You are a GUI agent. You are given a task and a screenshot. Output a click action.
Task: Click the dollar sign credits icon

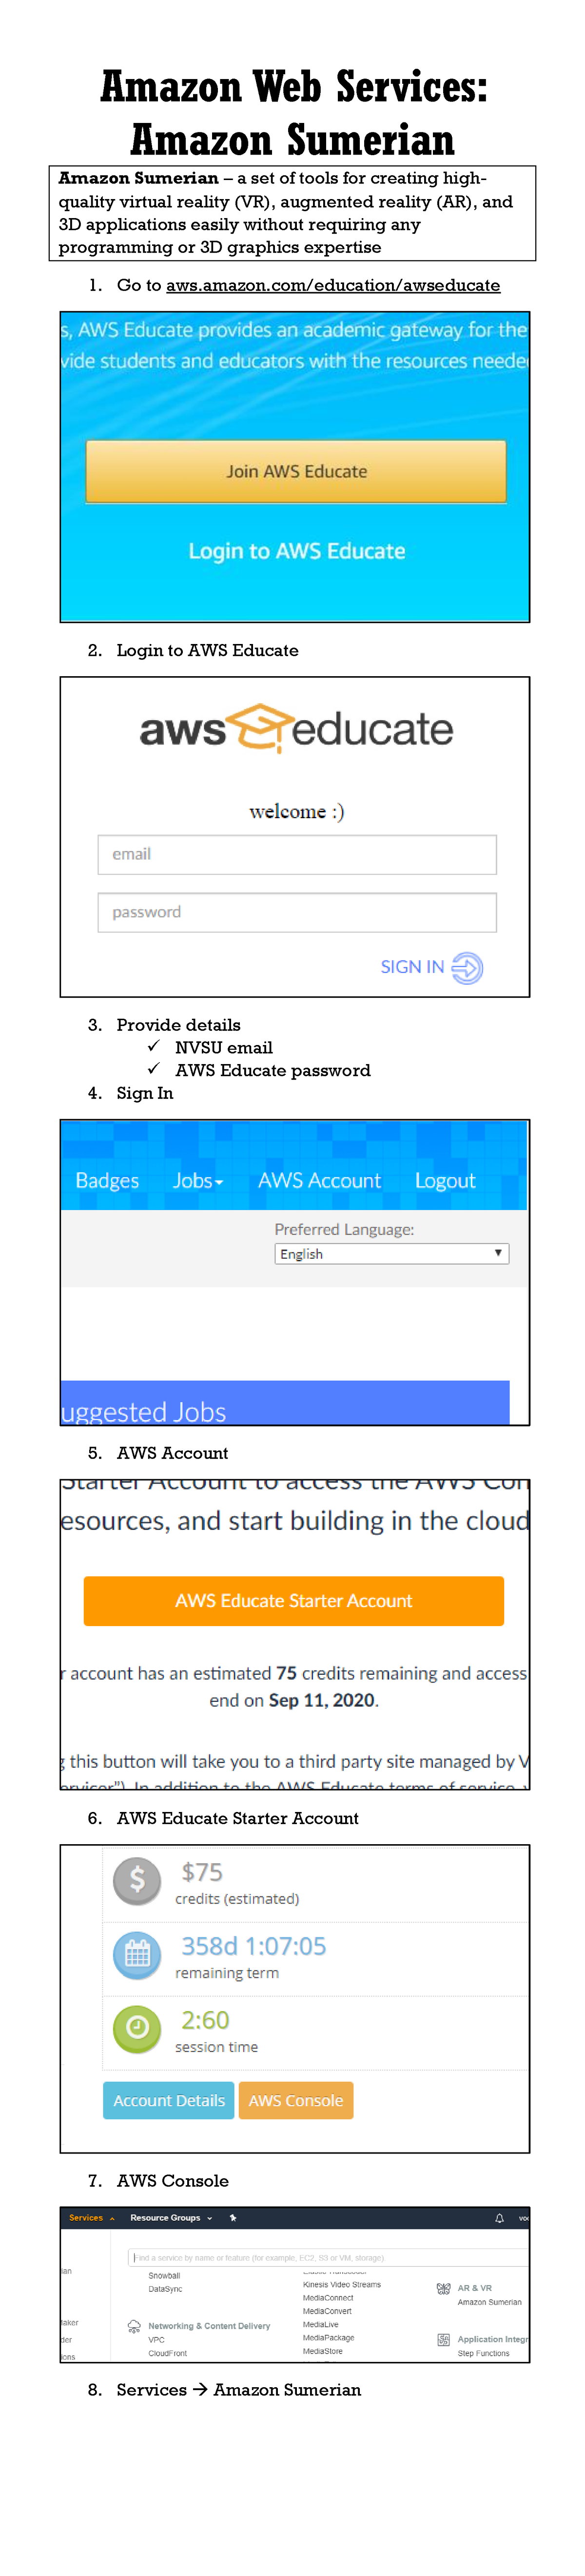[137, 1881]
